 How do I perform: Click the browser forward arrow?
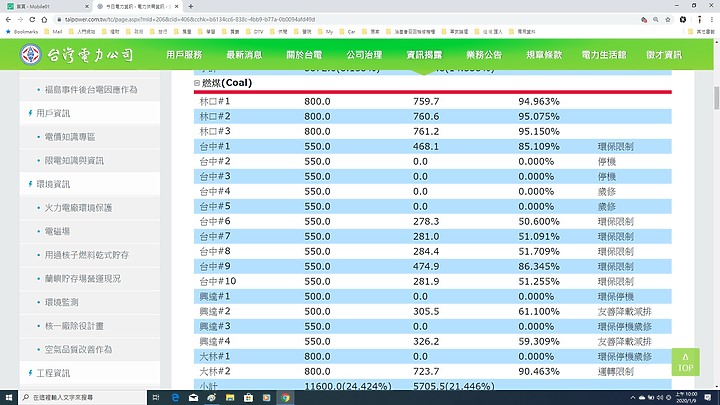(20, 19)
